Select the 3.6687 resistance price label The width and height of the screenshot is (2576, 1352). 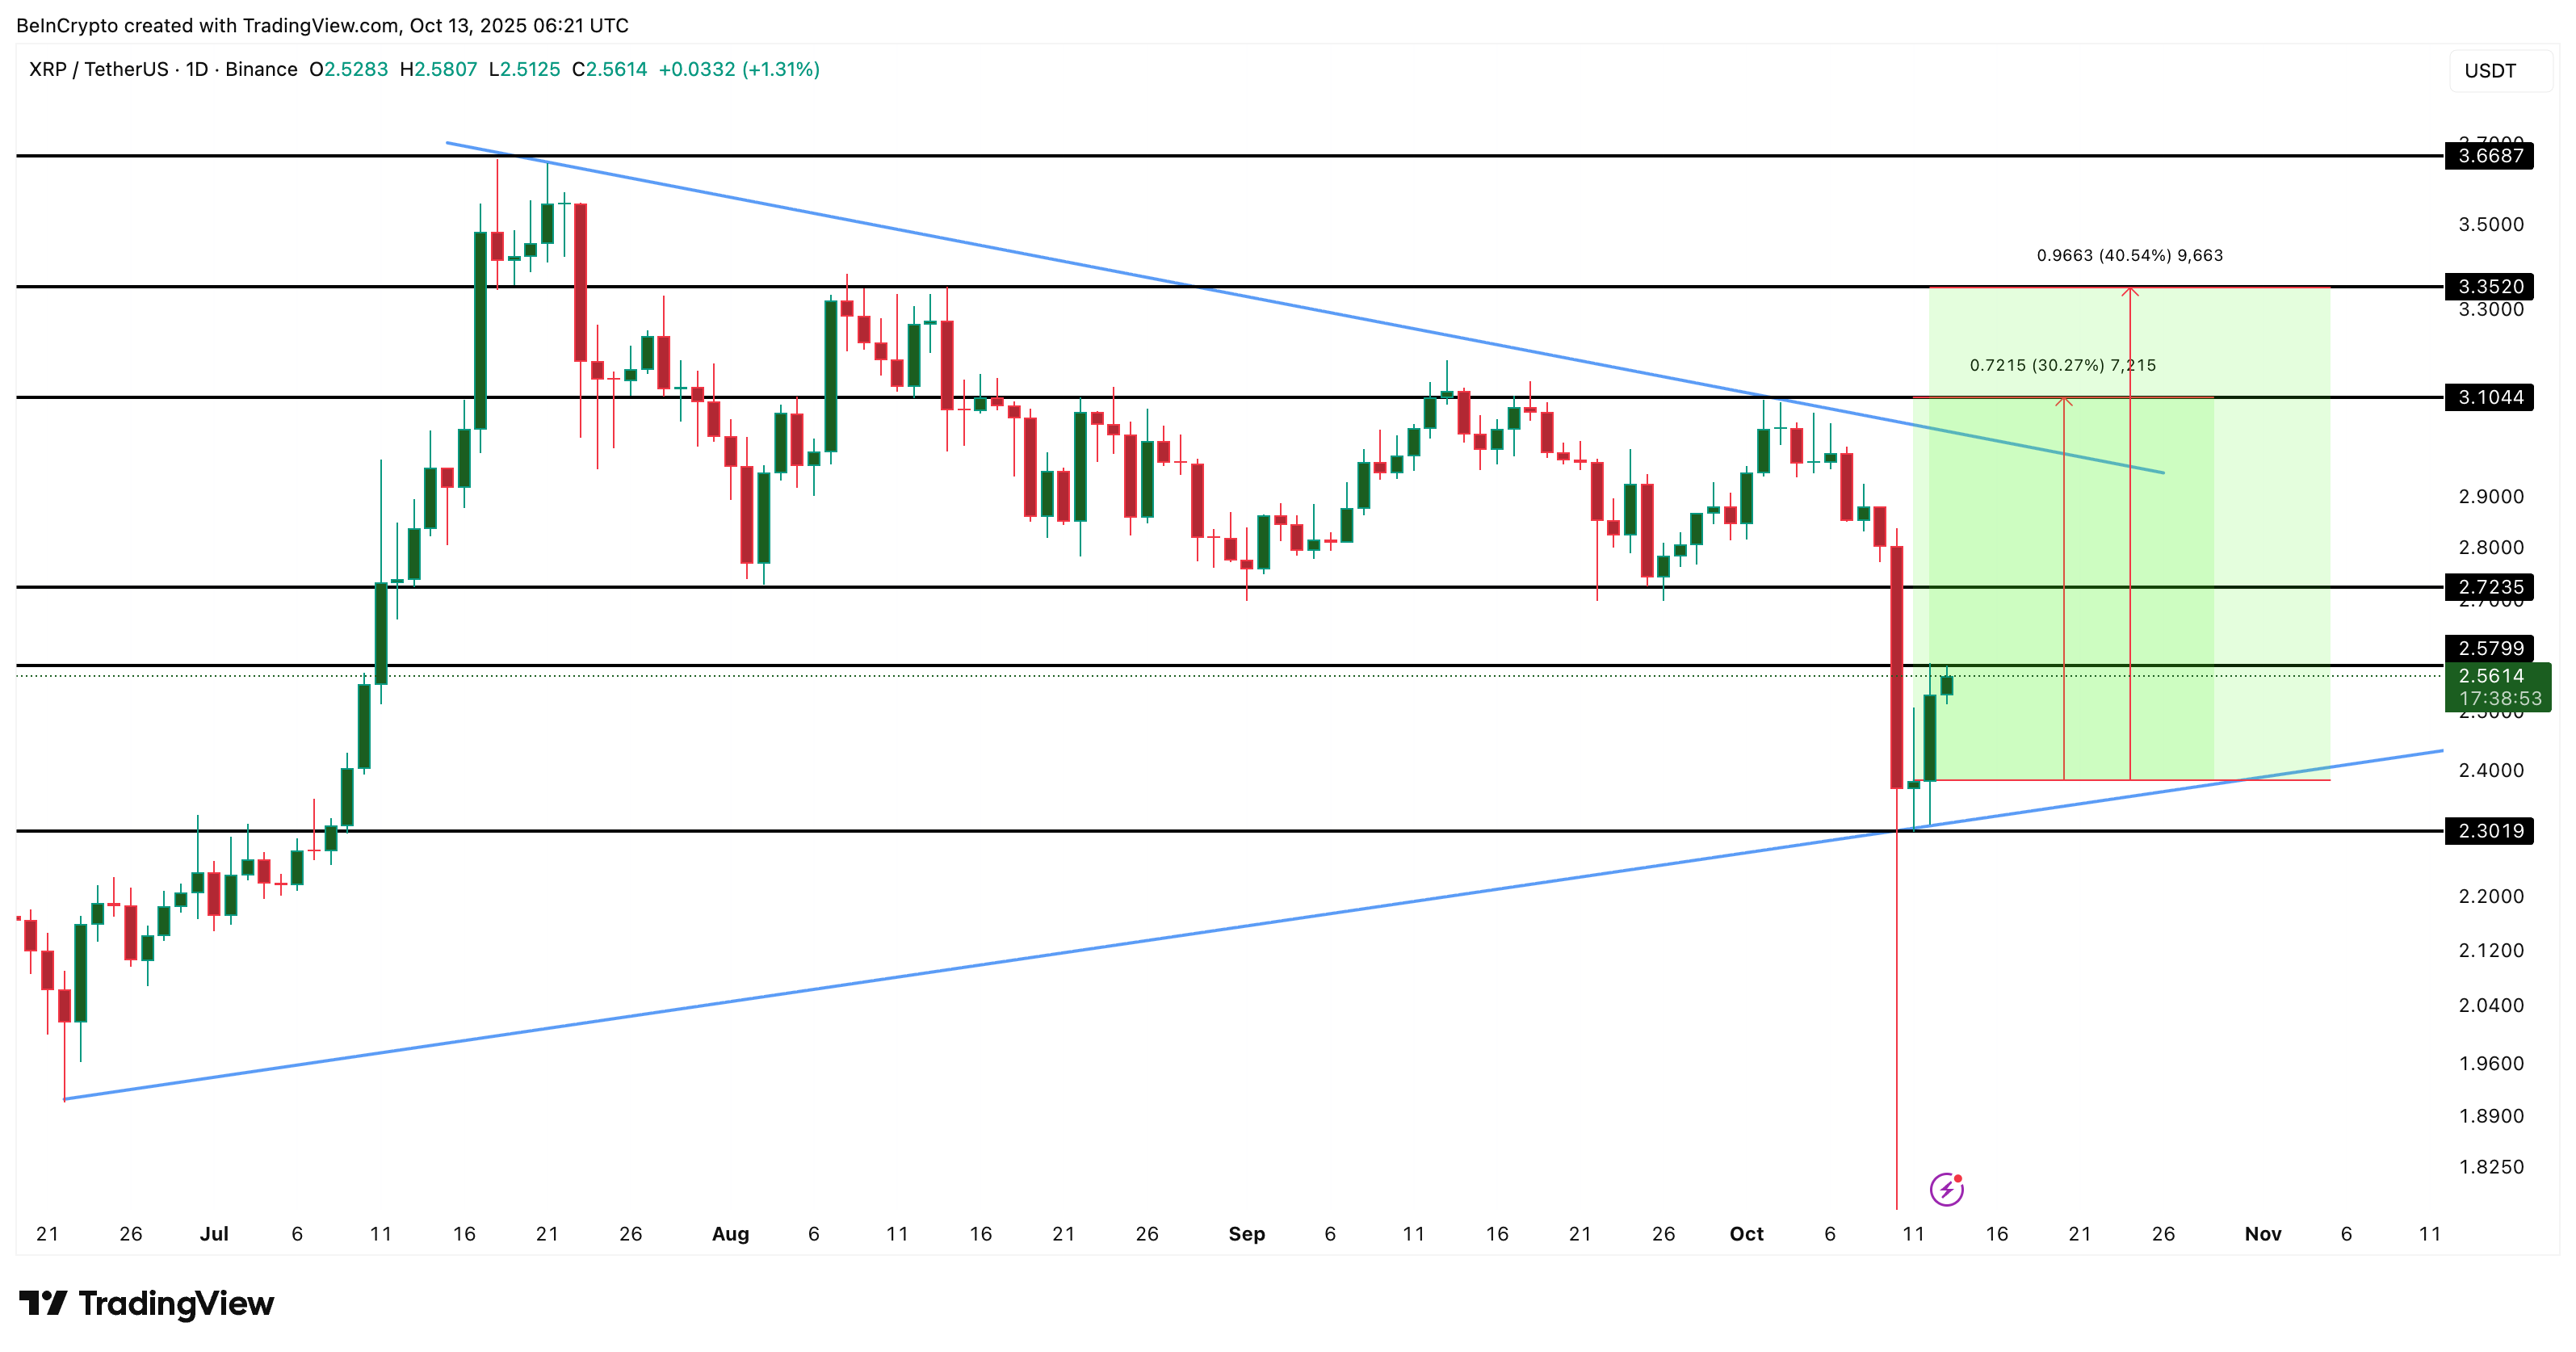click(2490, 155)
